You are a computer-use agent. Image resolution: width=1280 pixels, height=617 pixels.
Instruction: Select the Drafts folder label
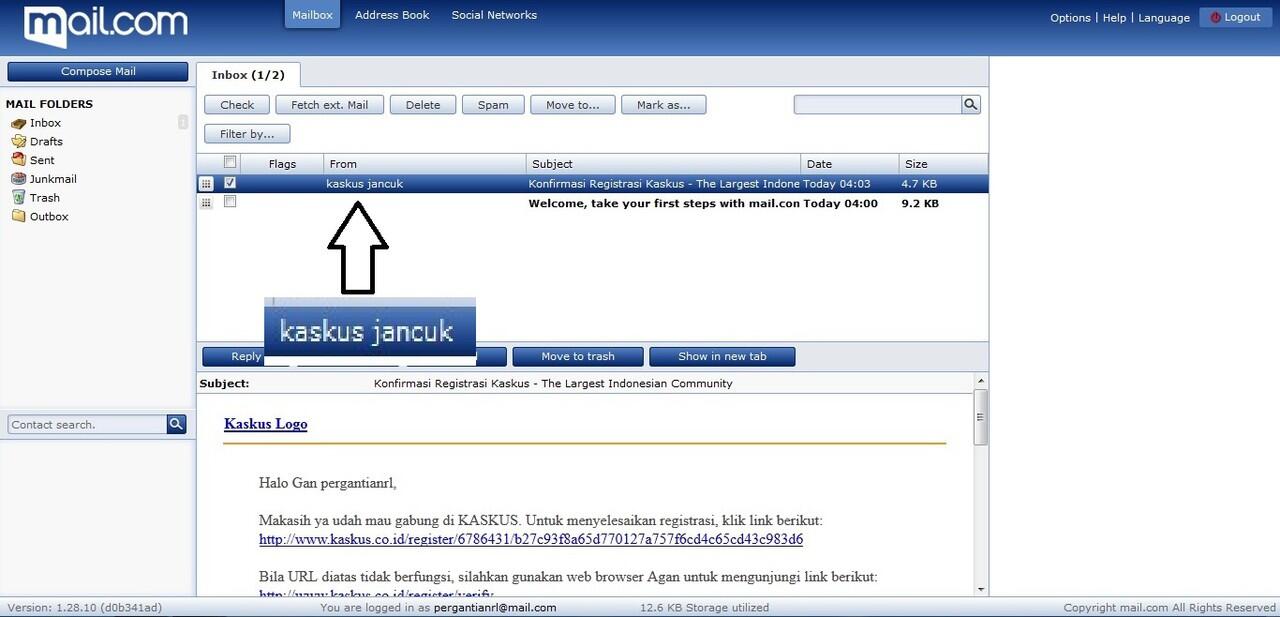point(46,142)
